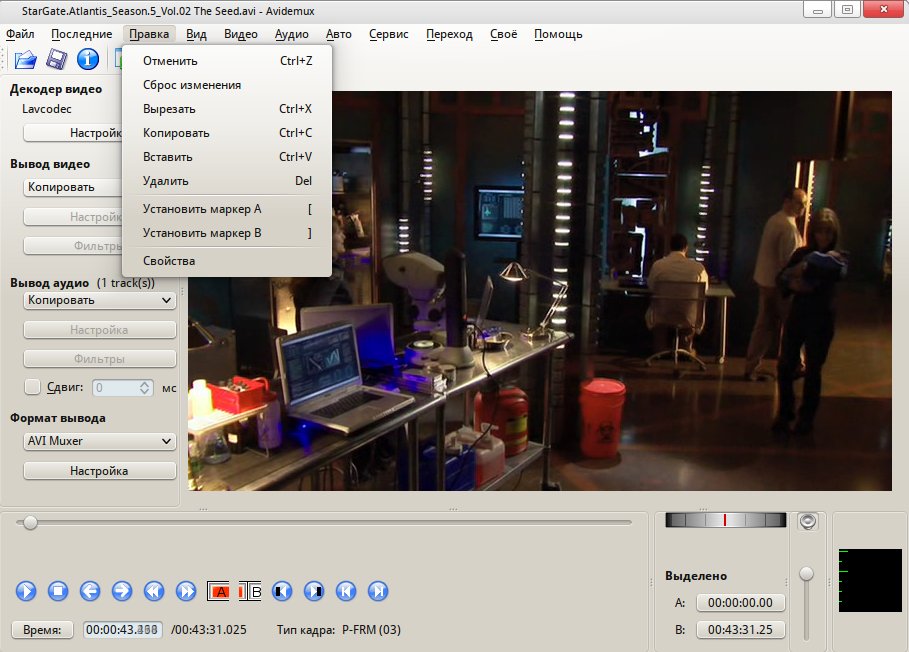
Task: Click the Save floppy disk icon
Action: [x=57, y=60]
